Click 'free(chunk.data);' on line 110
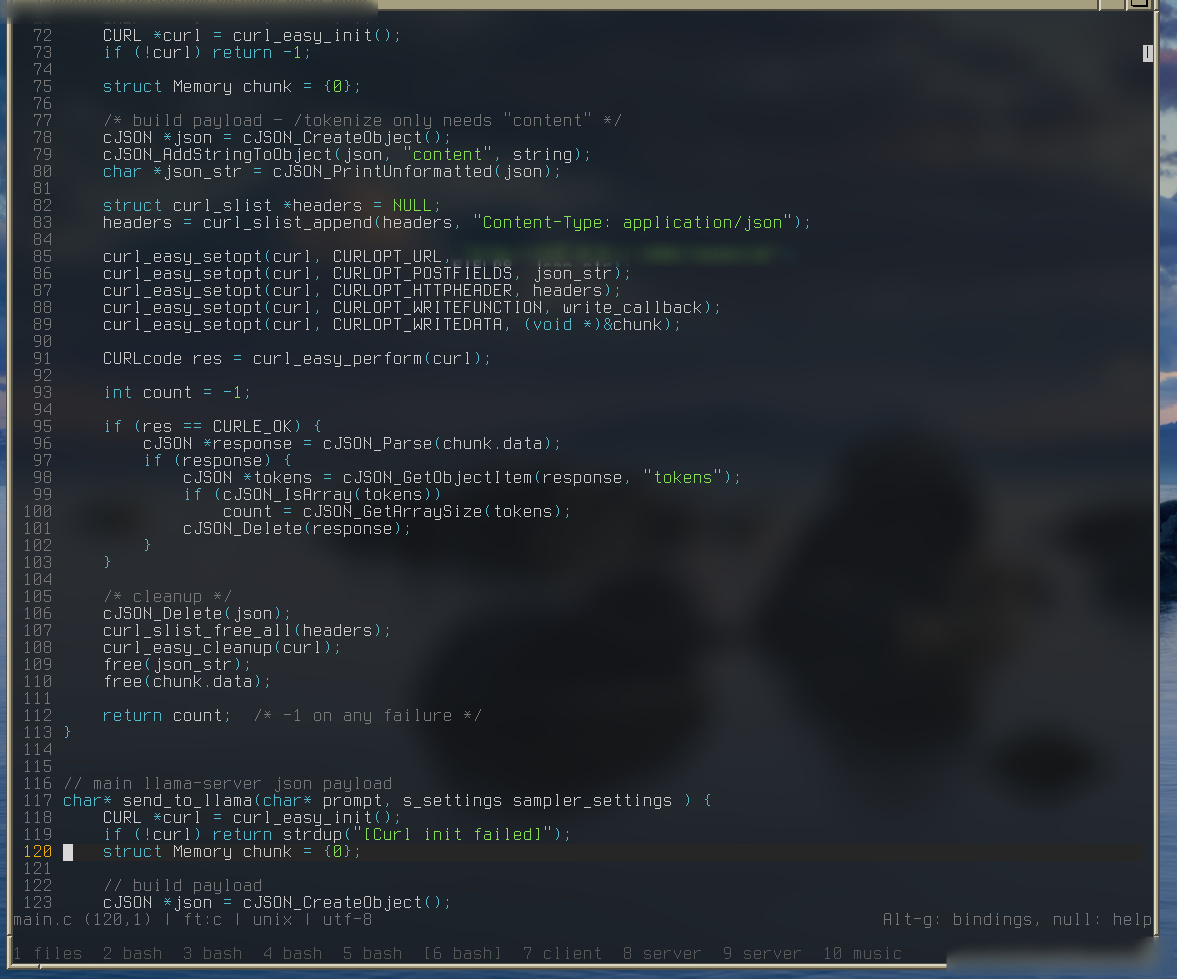 pos(187,682)
